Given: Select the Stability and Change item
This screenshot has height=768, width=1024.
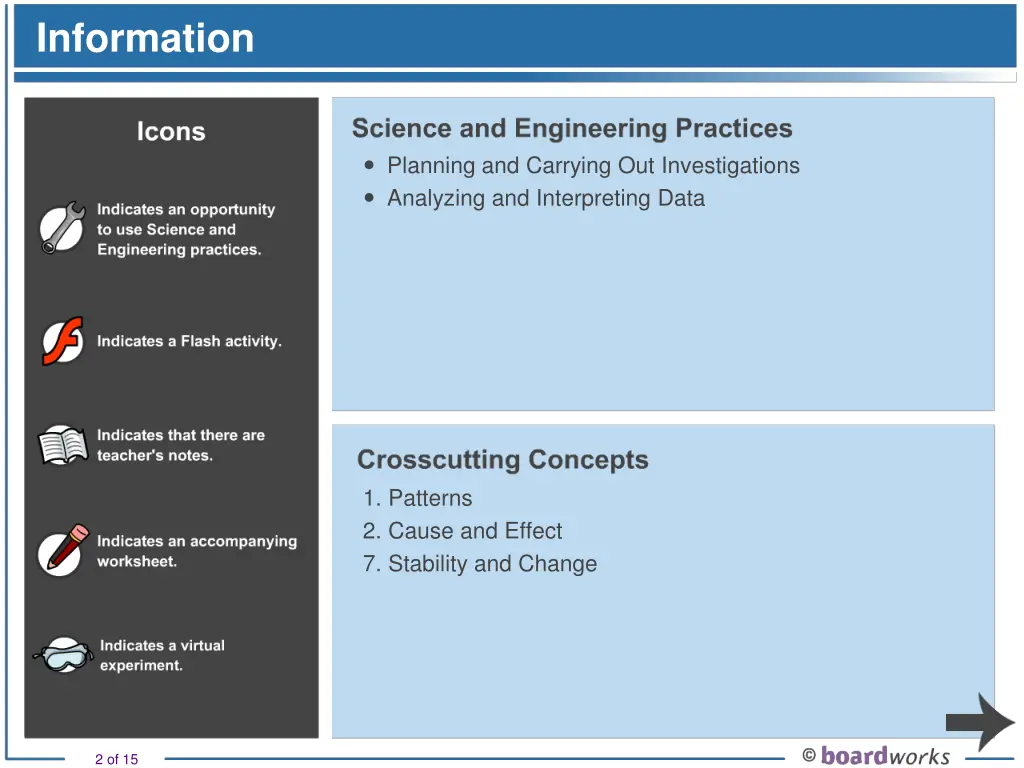Looking at the screenshot, I should (480, 564).
